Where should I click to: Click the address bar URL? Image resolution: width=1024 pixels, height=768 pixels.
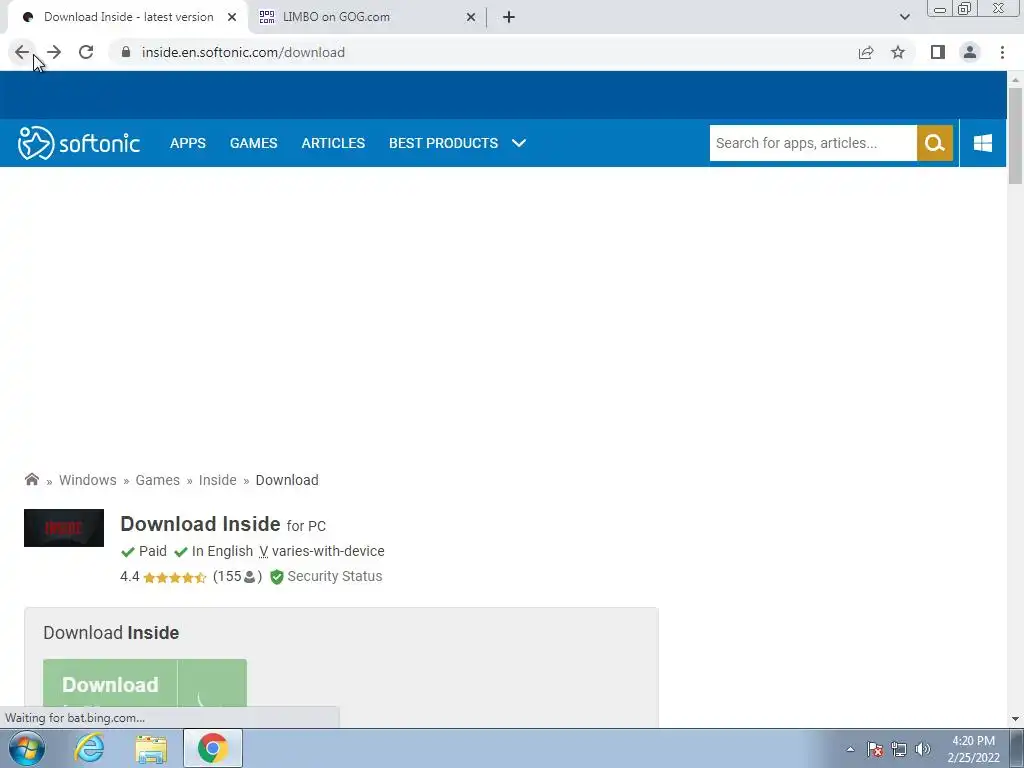(x=243, y=52)
